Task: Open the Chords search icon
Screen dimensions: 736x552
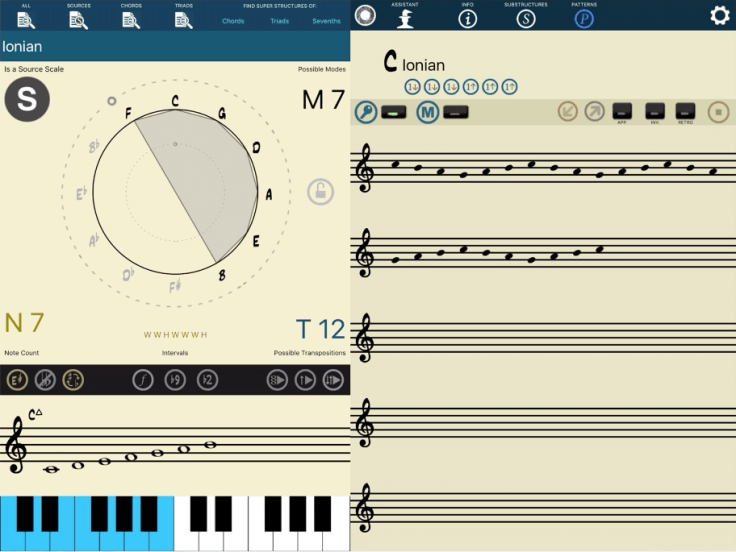Action: (x=131, y=18)
